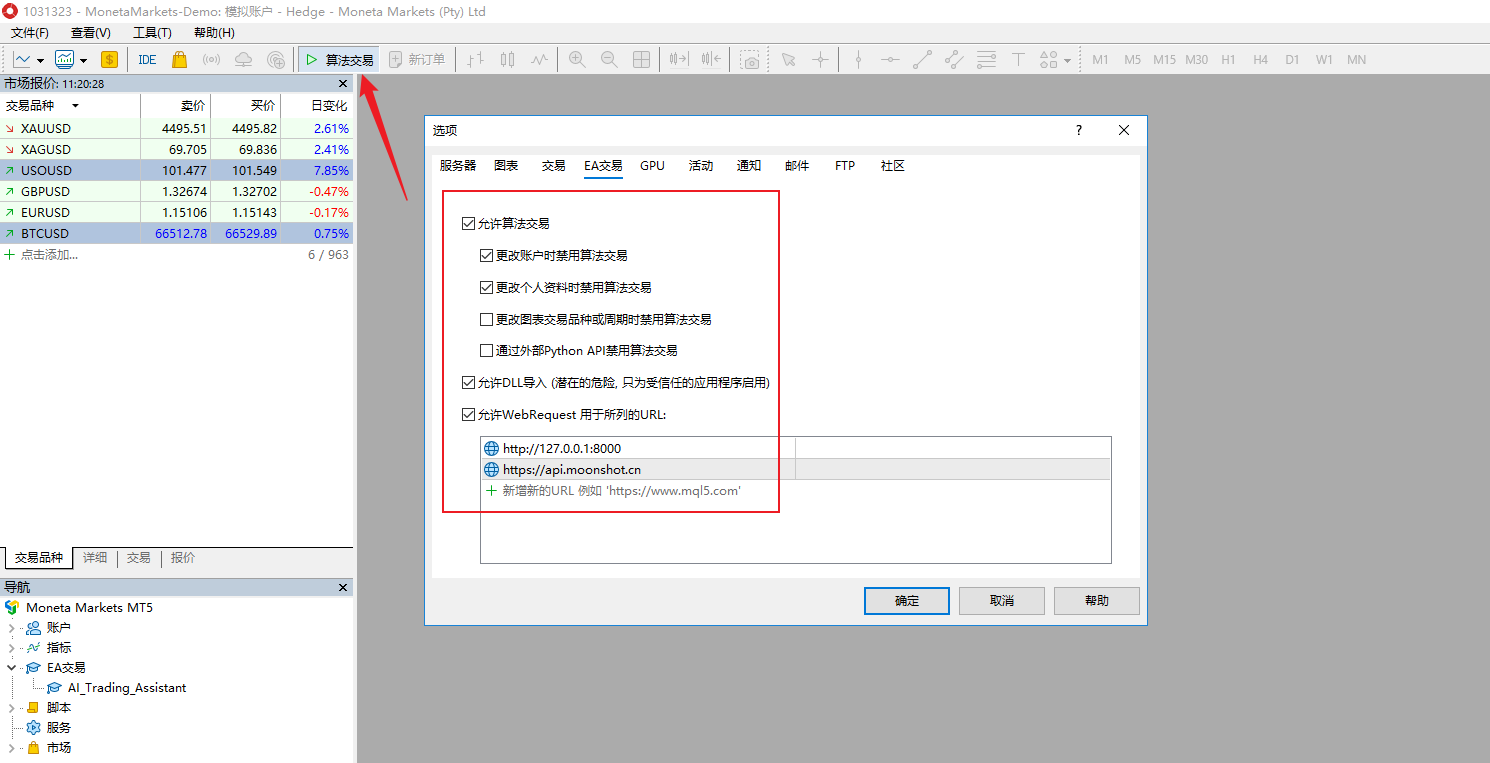Switch to the 通知 tab in options

(749, 166)
